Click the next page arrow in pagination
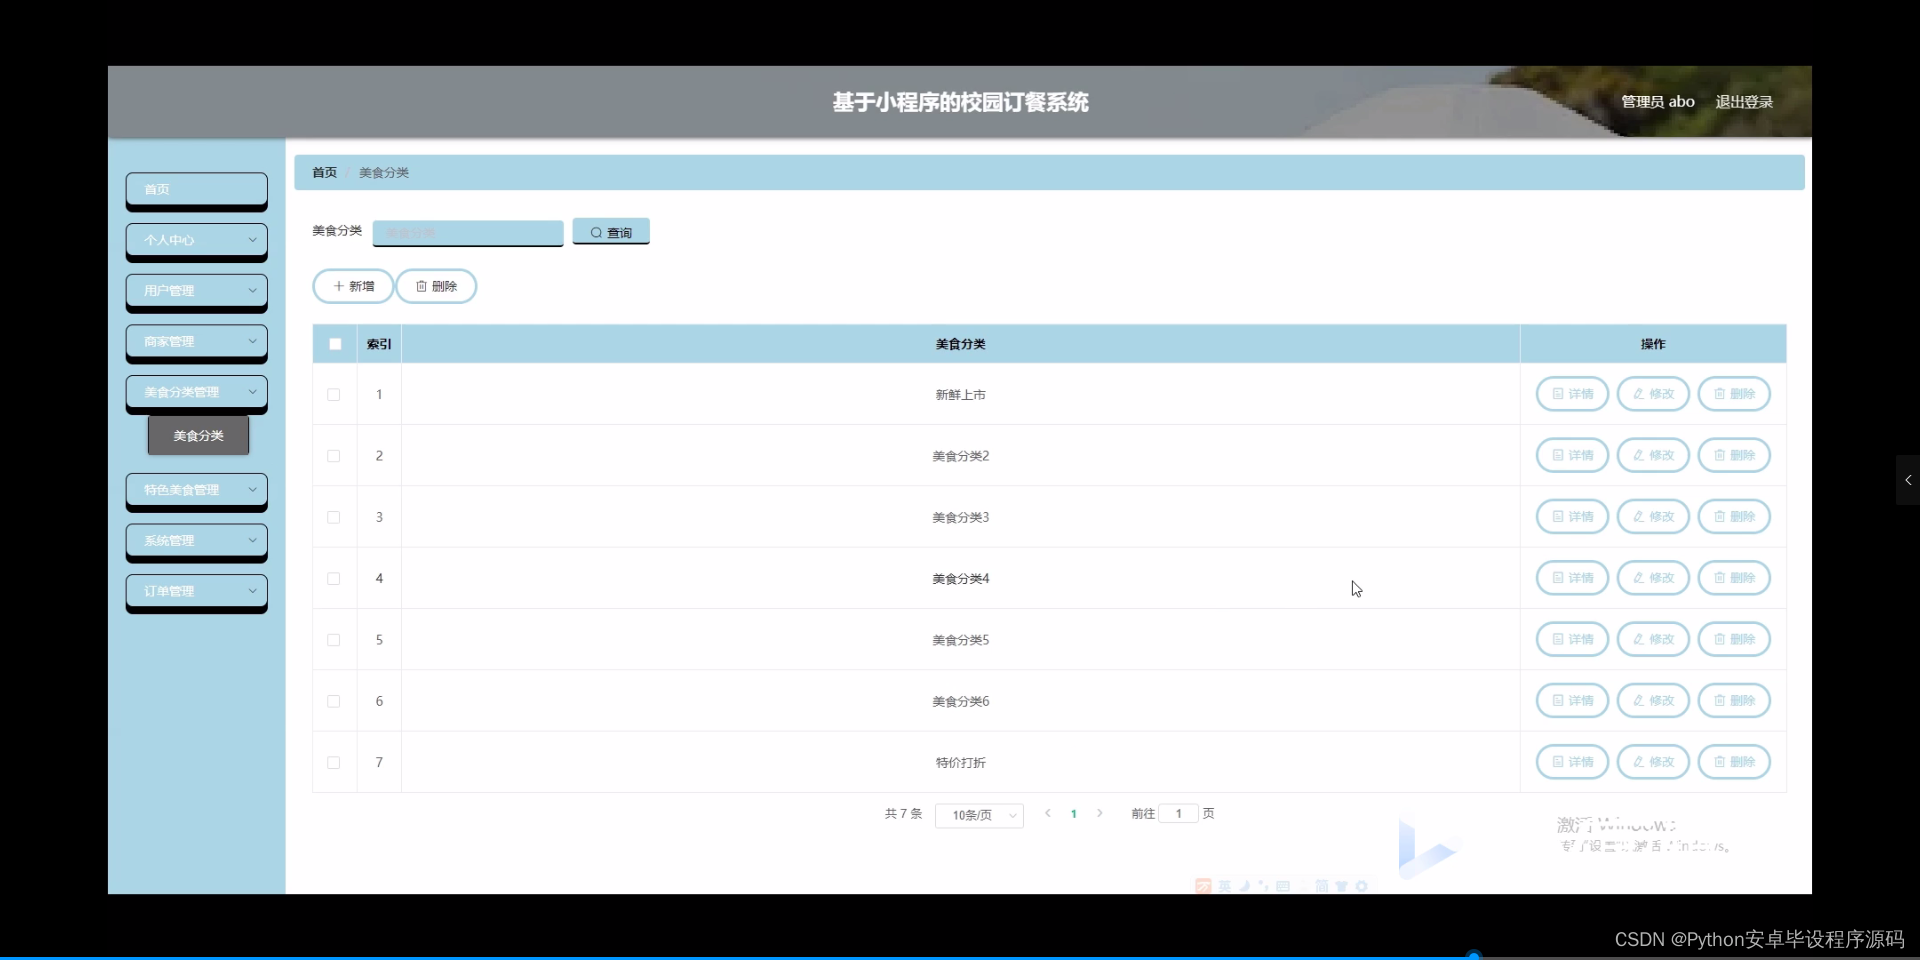 1100,814
